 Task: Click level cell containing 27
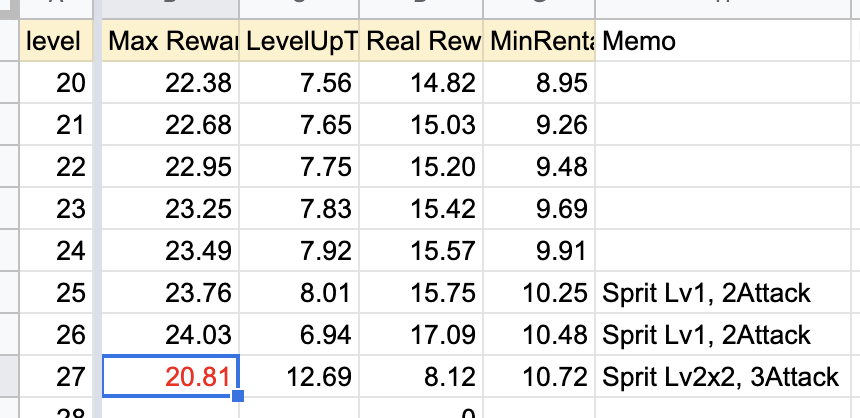(x=56, y=376)
